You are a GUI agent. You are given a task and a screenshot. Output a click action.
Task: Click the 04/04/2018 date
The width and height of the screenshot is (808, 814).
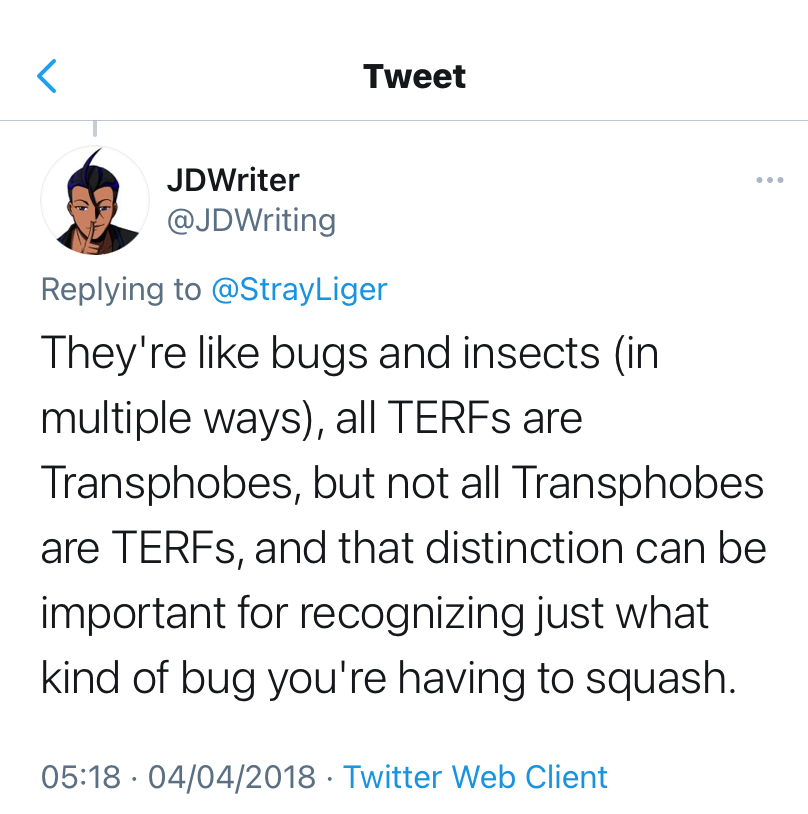232,777
